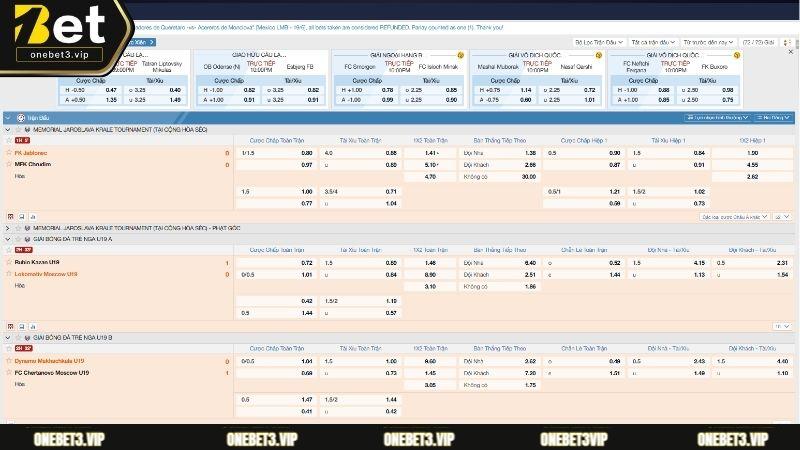Select Jablonec first-half 1X2 odds 1.90
The image size is (800, 450).
(752, 153)
